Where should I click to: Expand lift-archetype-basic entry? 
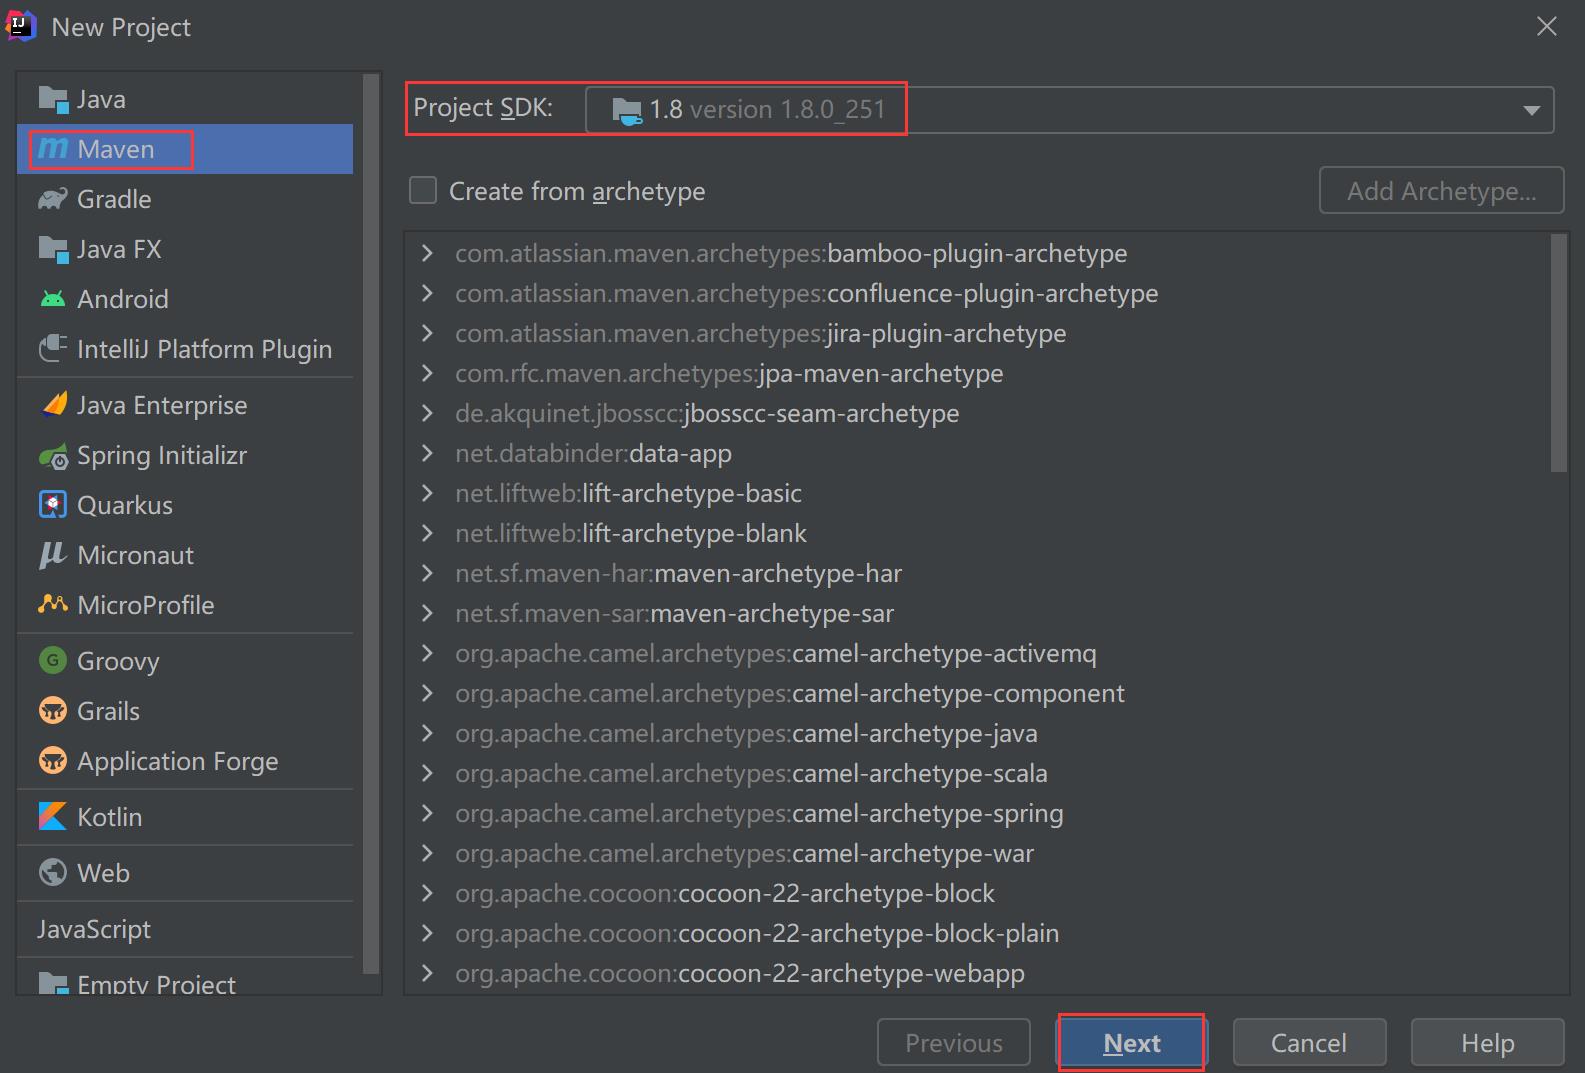click(x=428, y=493)
